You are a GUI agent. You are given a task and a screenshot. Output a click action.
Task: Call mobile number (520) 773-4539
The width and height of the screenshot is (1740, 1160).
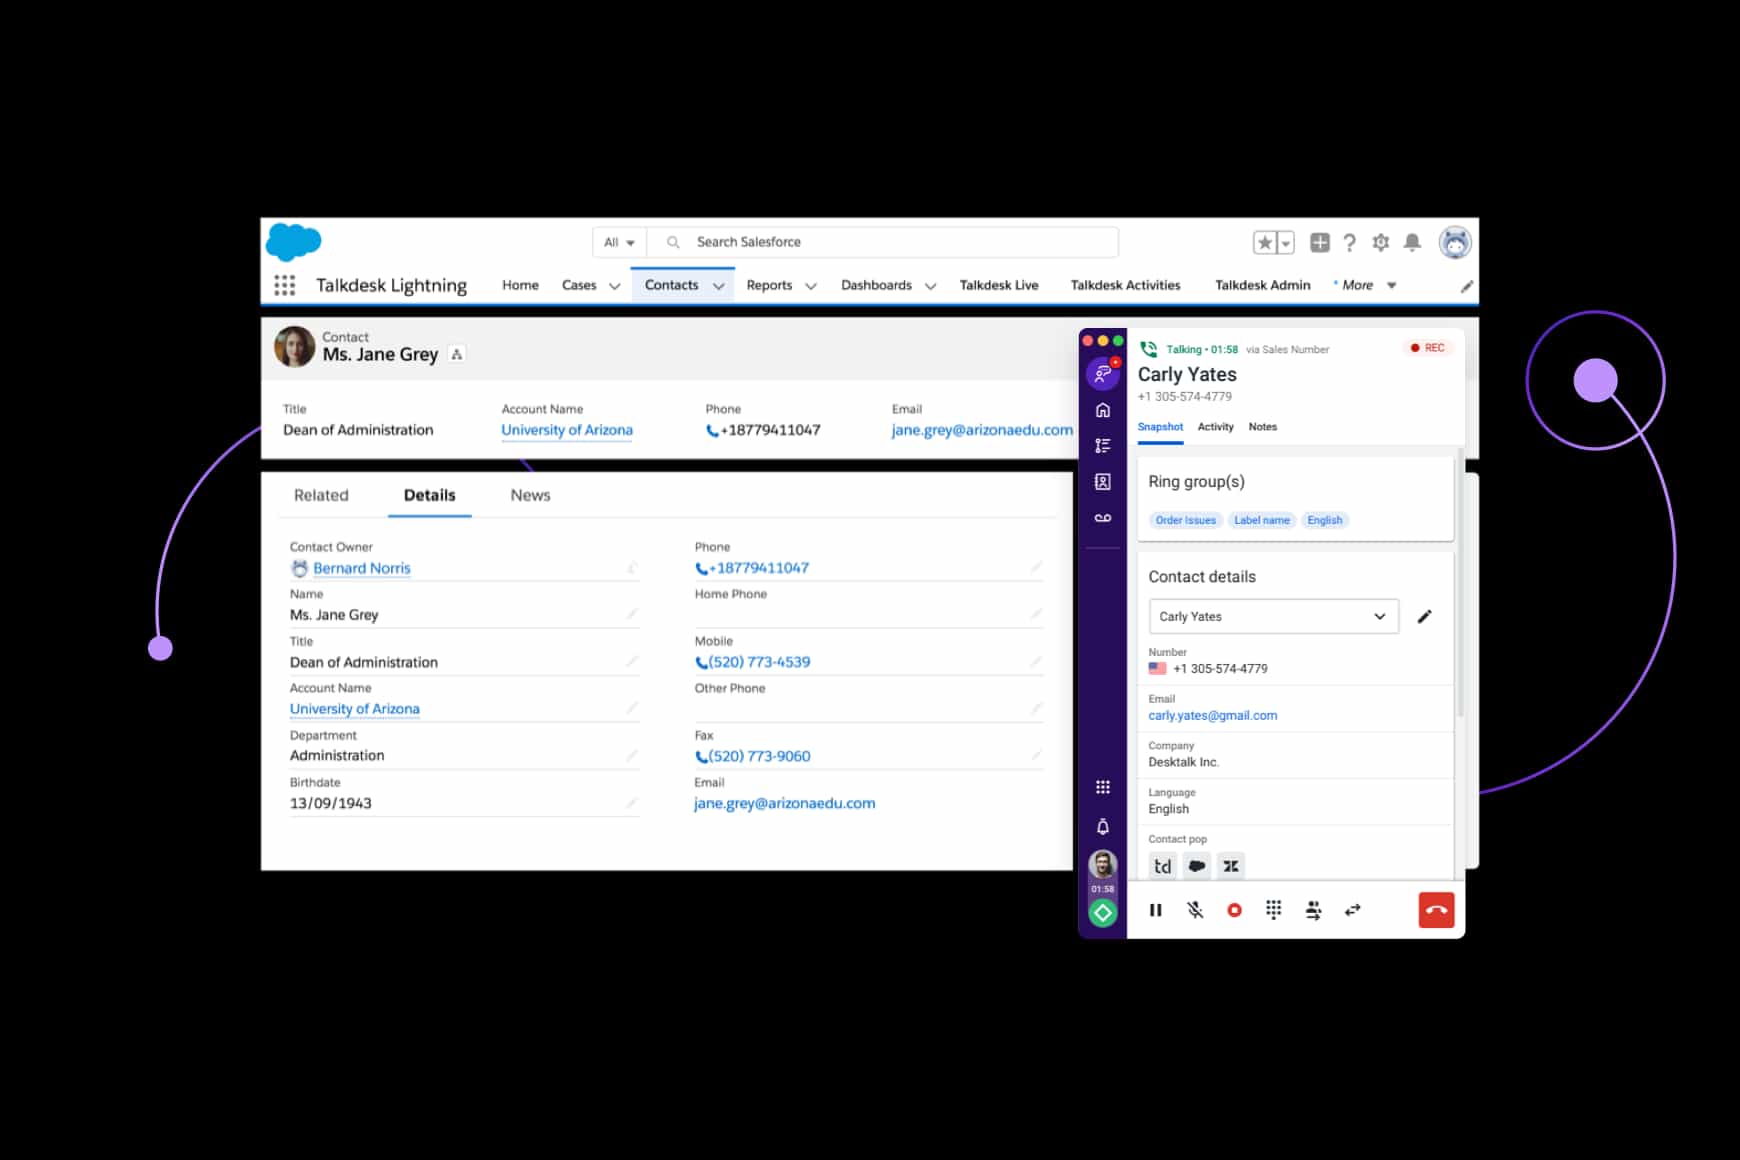759,662
